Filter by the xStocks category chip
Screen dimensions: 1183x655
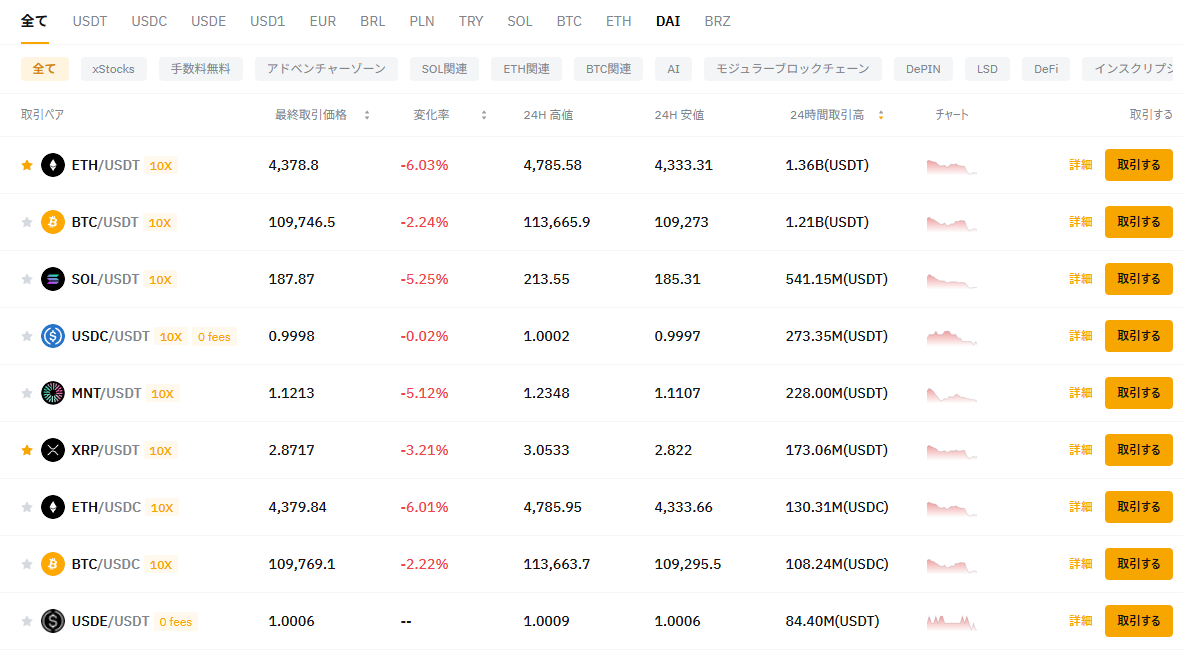[x=114, y=69]
